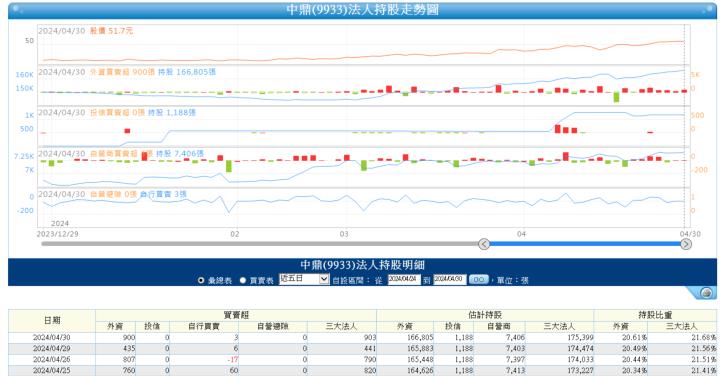
Task: Click the three-institution total 820
Action: click(x=370, y=370)
